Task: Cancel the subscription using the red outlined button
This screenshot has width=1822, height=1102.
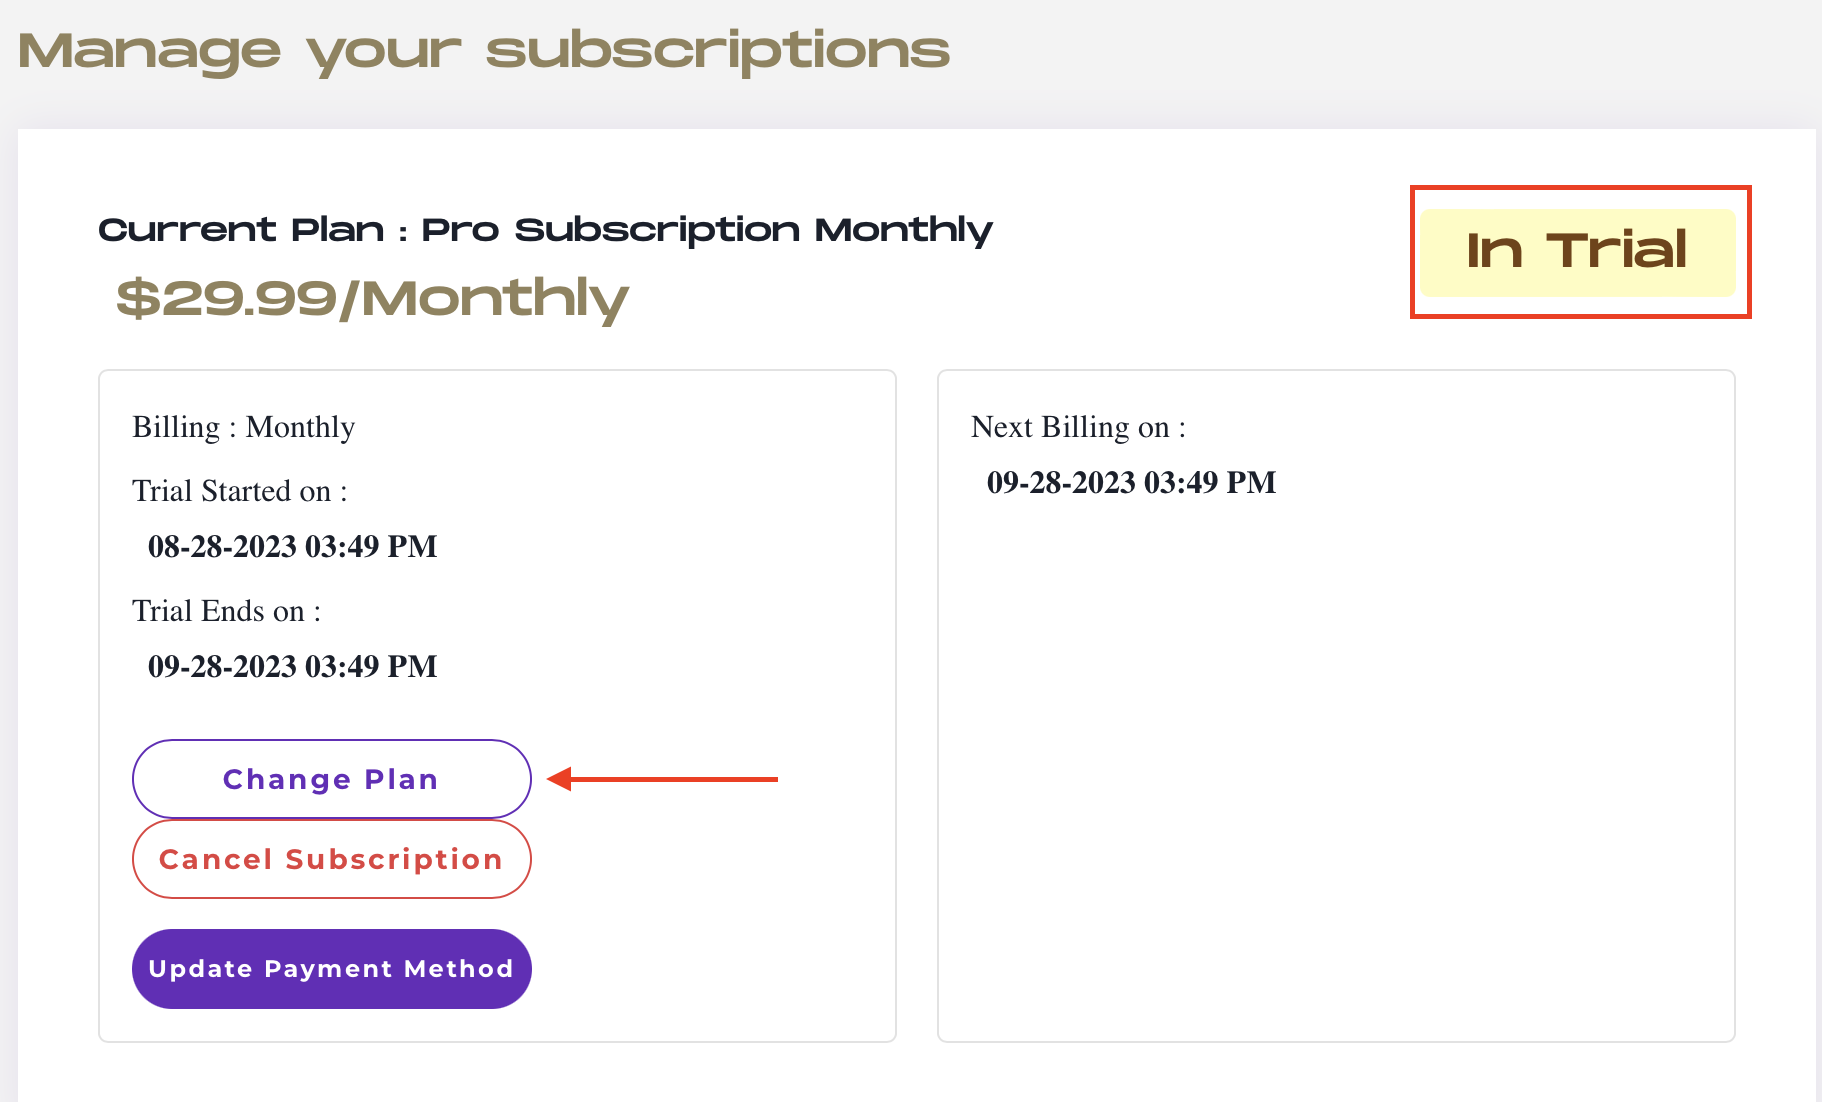Action: (331, 859)
